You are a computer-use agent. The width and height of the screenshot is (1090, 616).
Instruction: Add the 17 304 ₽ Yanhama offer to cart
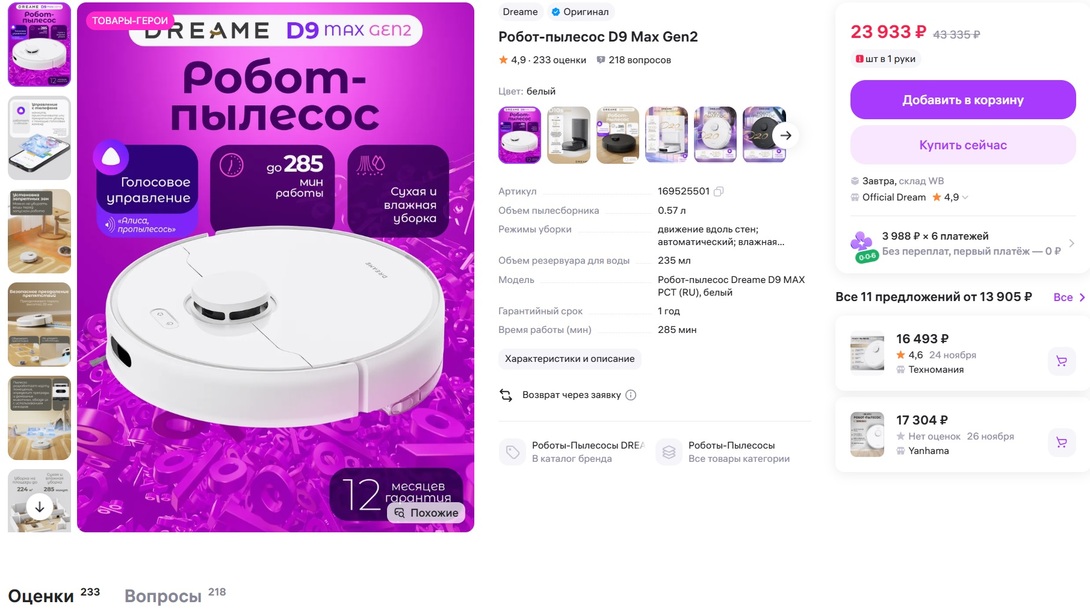coord(1061,442)
